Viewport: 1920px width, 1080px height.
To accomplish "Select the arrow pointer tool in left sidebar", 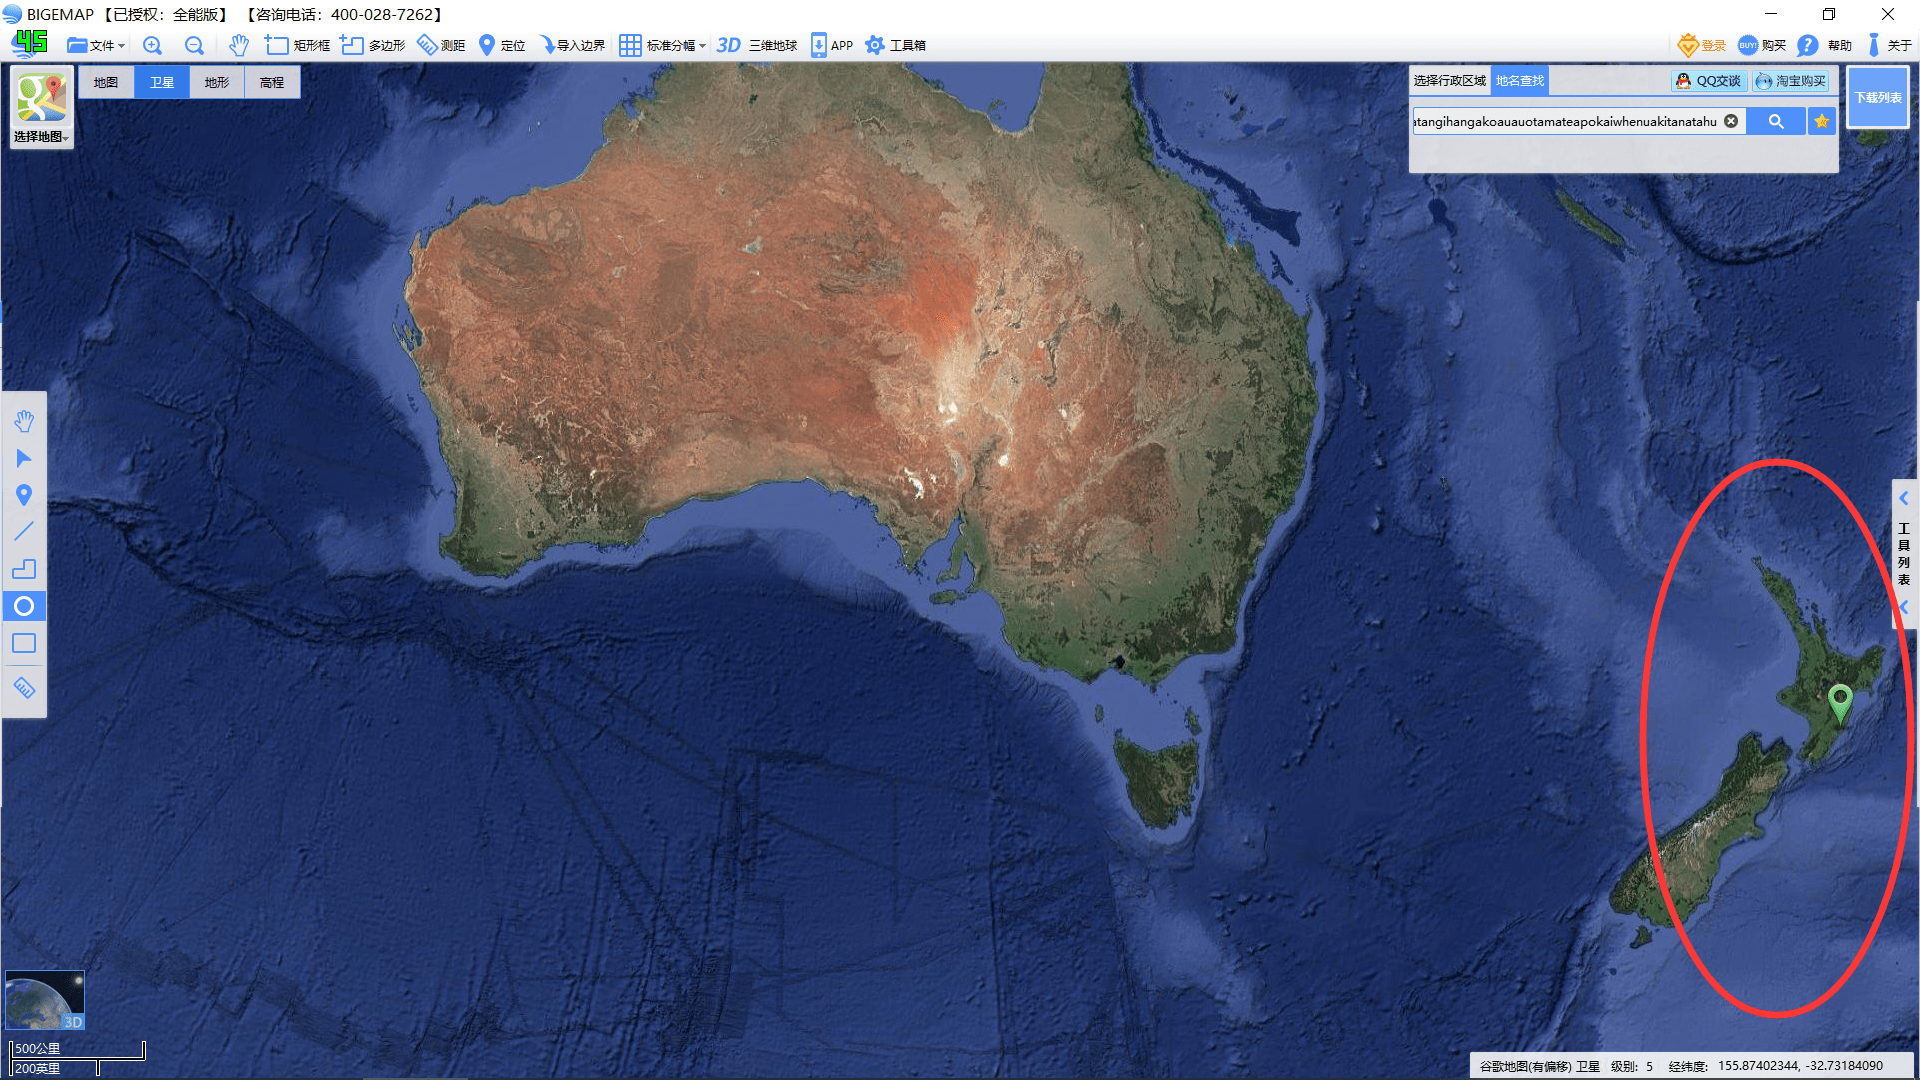I will coord(24,458).
